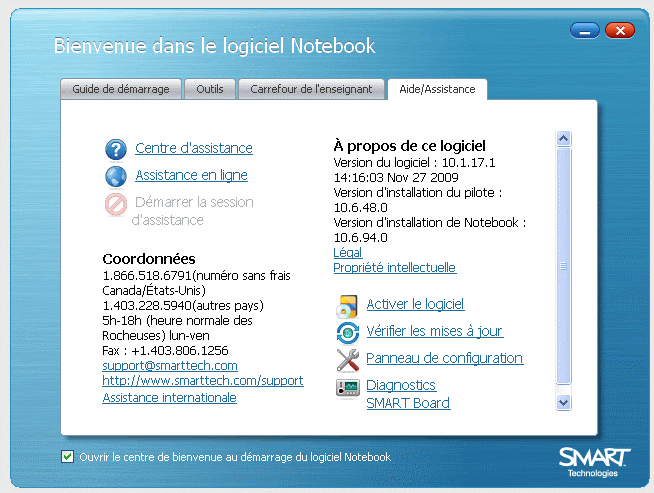Click Démarrer la session d'assistance text
Viewport: 654px width, 493px height.
[x=193, y=211]
